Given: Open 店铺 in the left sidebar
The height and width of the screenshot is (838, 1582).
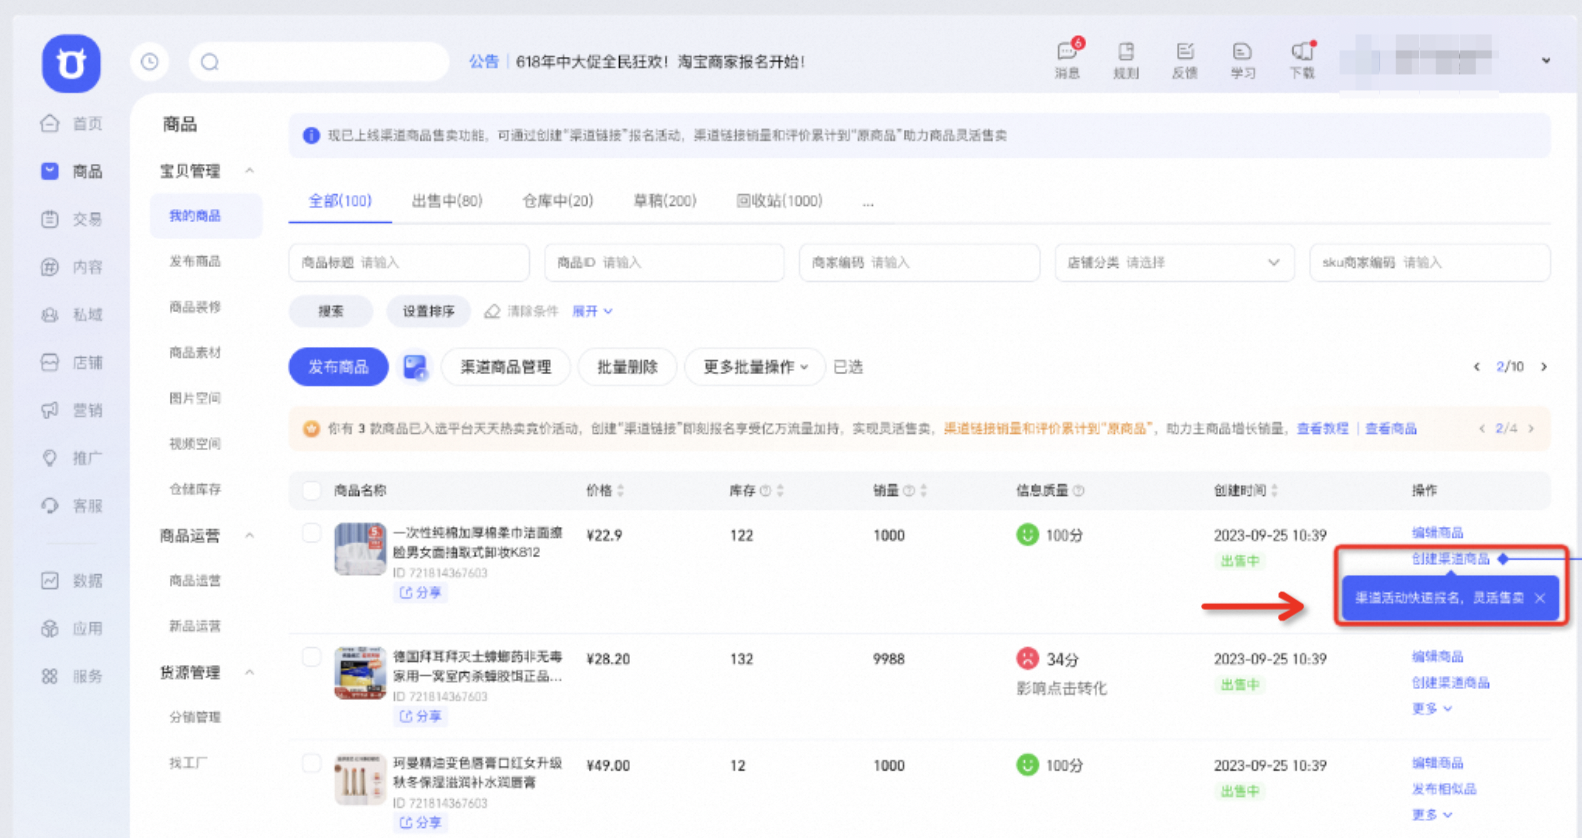Looking at the screenshot, I should pyautogui.click(x=72, y=362).
